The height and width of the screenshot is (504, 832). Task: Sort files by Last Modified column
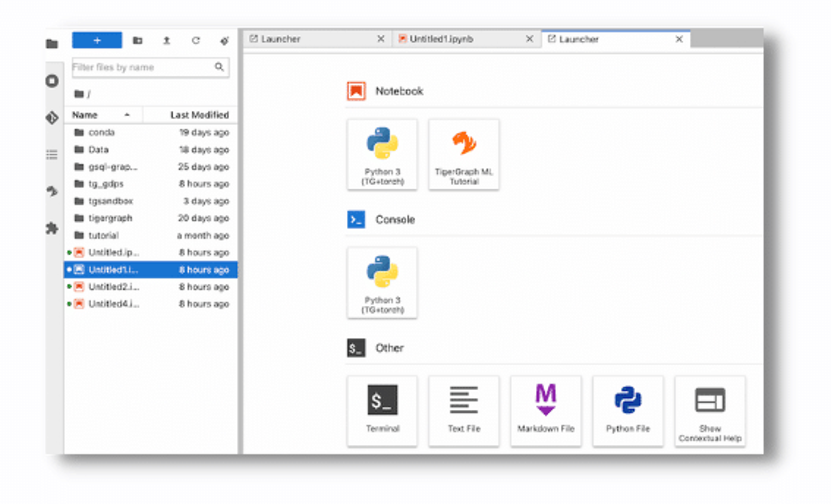(190, 115)
